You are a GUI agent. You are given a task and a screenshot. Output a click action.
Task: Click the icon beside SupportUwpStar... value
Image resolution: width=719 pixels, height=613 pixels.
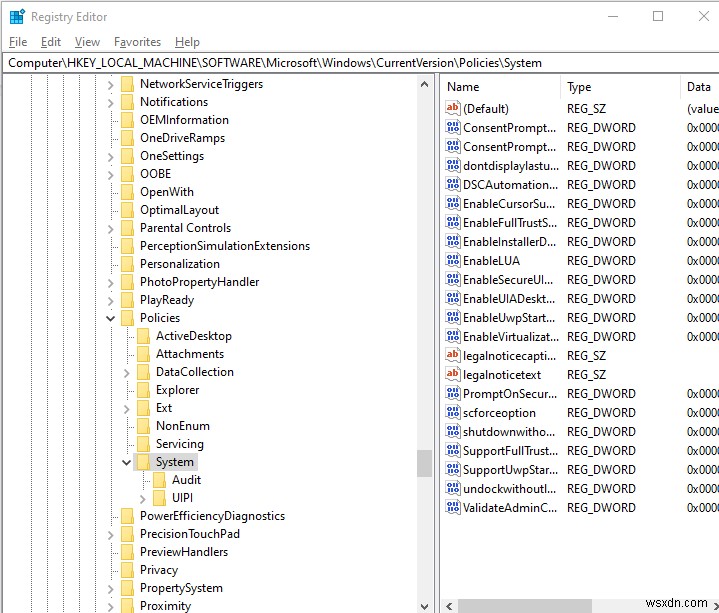click(453, 469)
